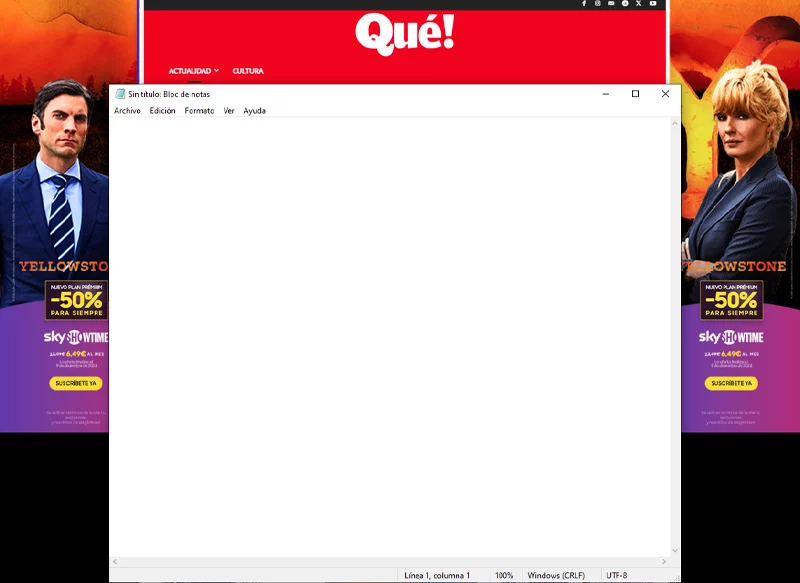Go to the CULTURA section link
The width and height of the screenshot is (800, 583).
(248, 71)
